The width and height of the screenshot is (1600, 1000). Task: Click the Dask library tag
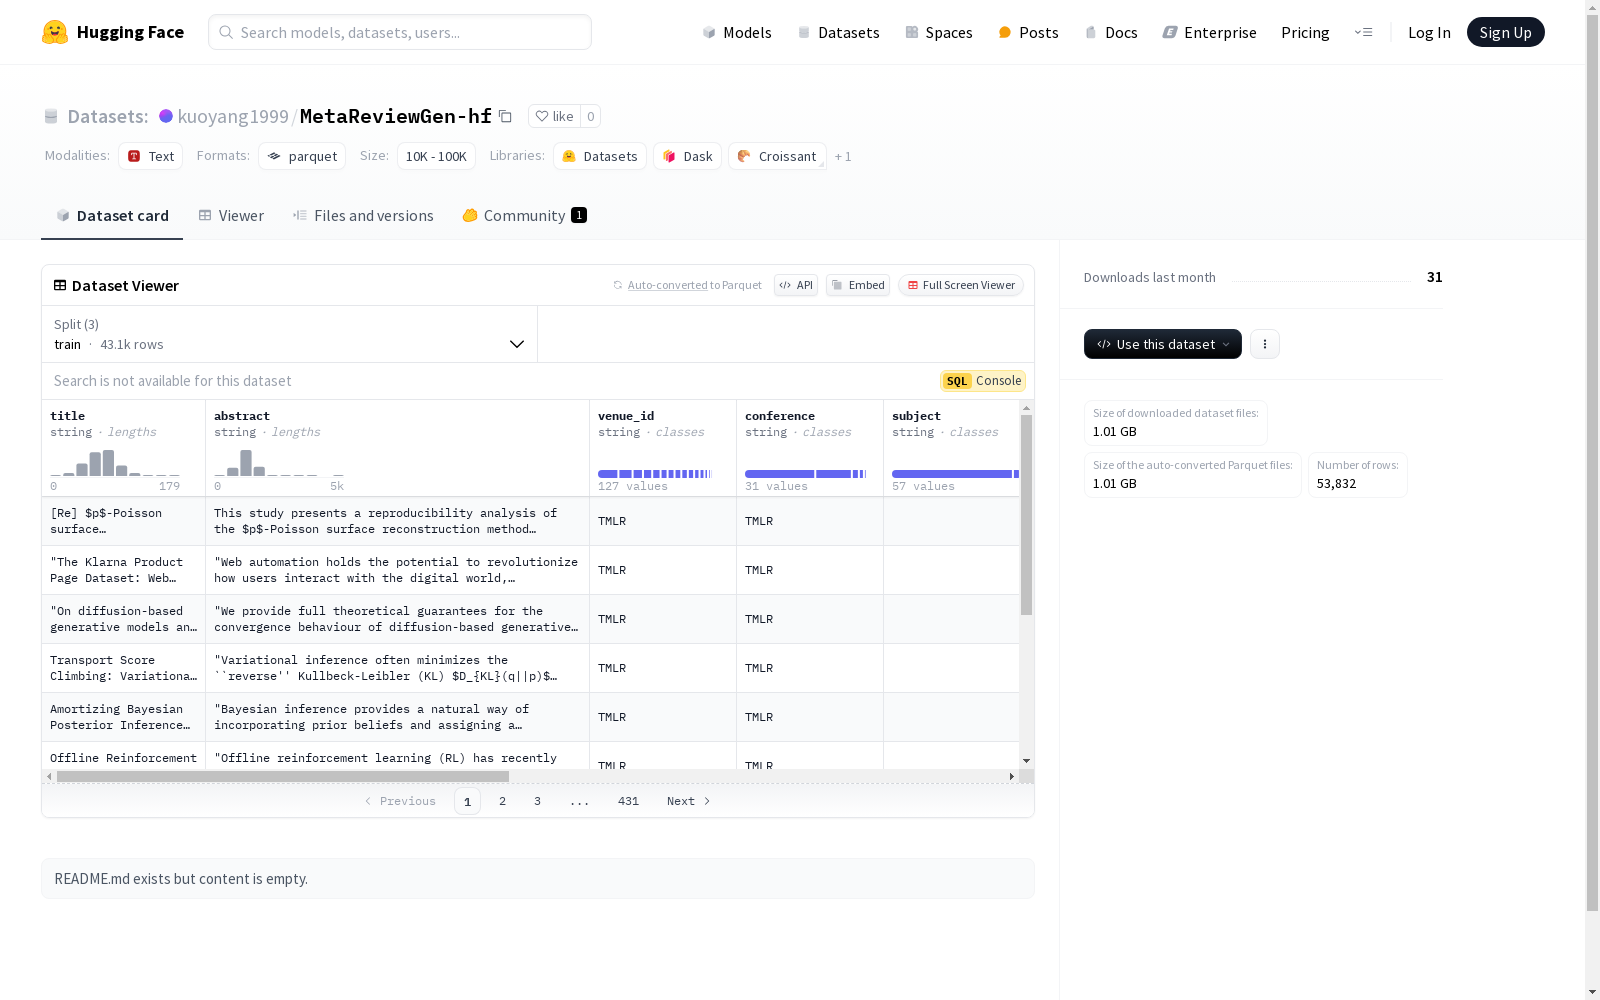[x=687, y=156]
